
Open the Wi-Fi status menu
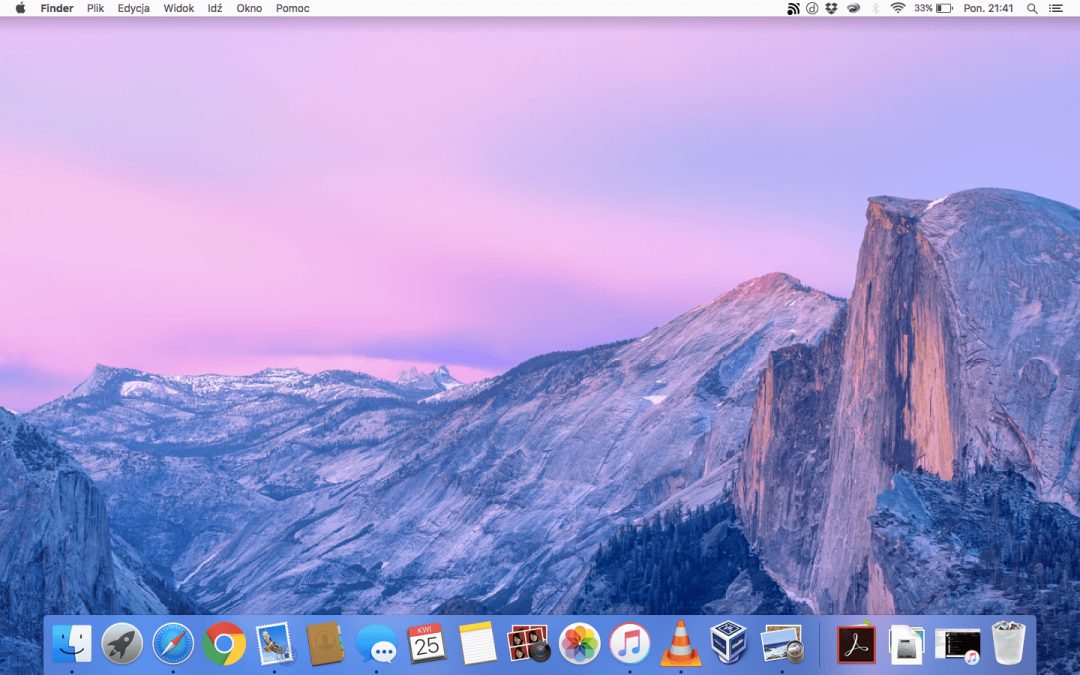coord(897,8)
